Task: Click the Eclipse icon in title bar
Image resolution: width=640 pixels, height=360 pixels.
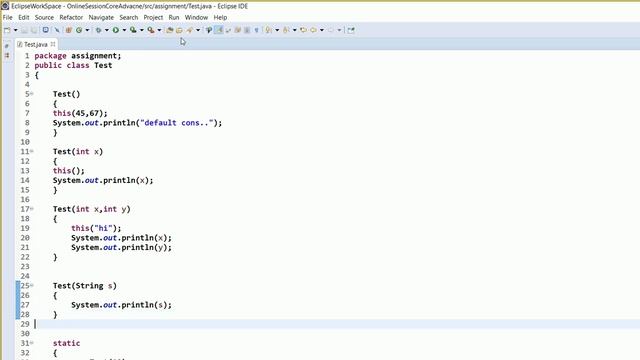Action: [5, 6]
